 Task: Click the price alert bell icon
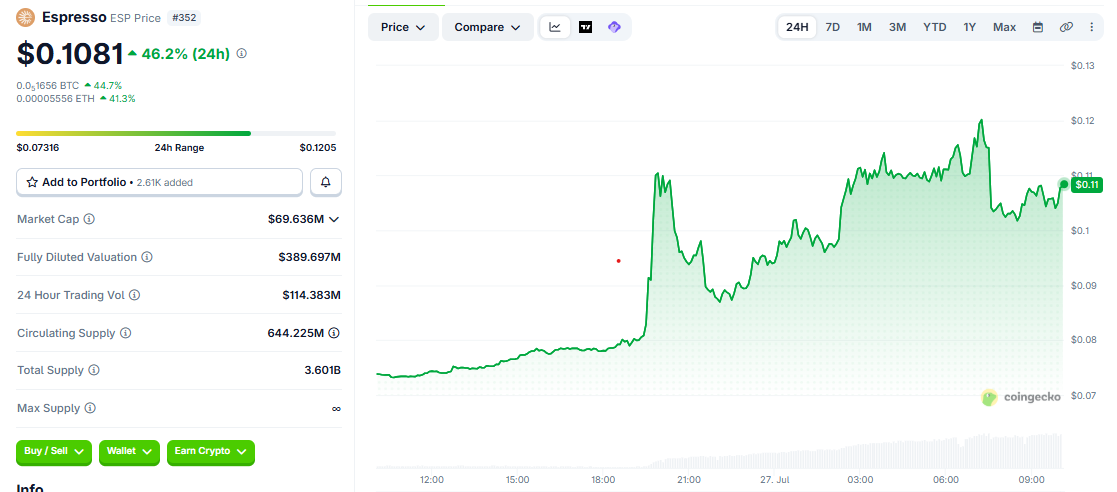click(326, 182)
